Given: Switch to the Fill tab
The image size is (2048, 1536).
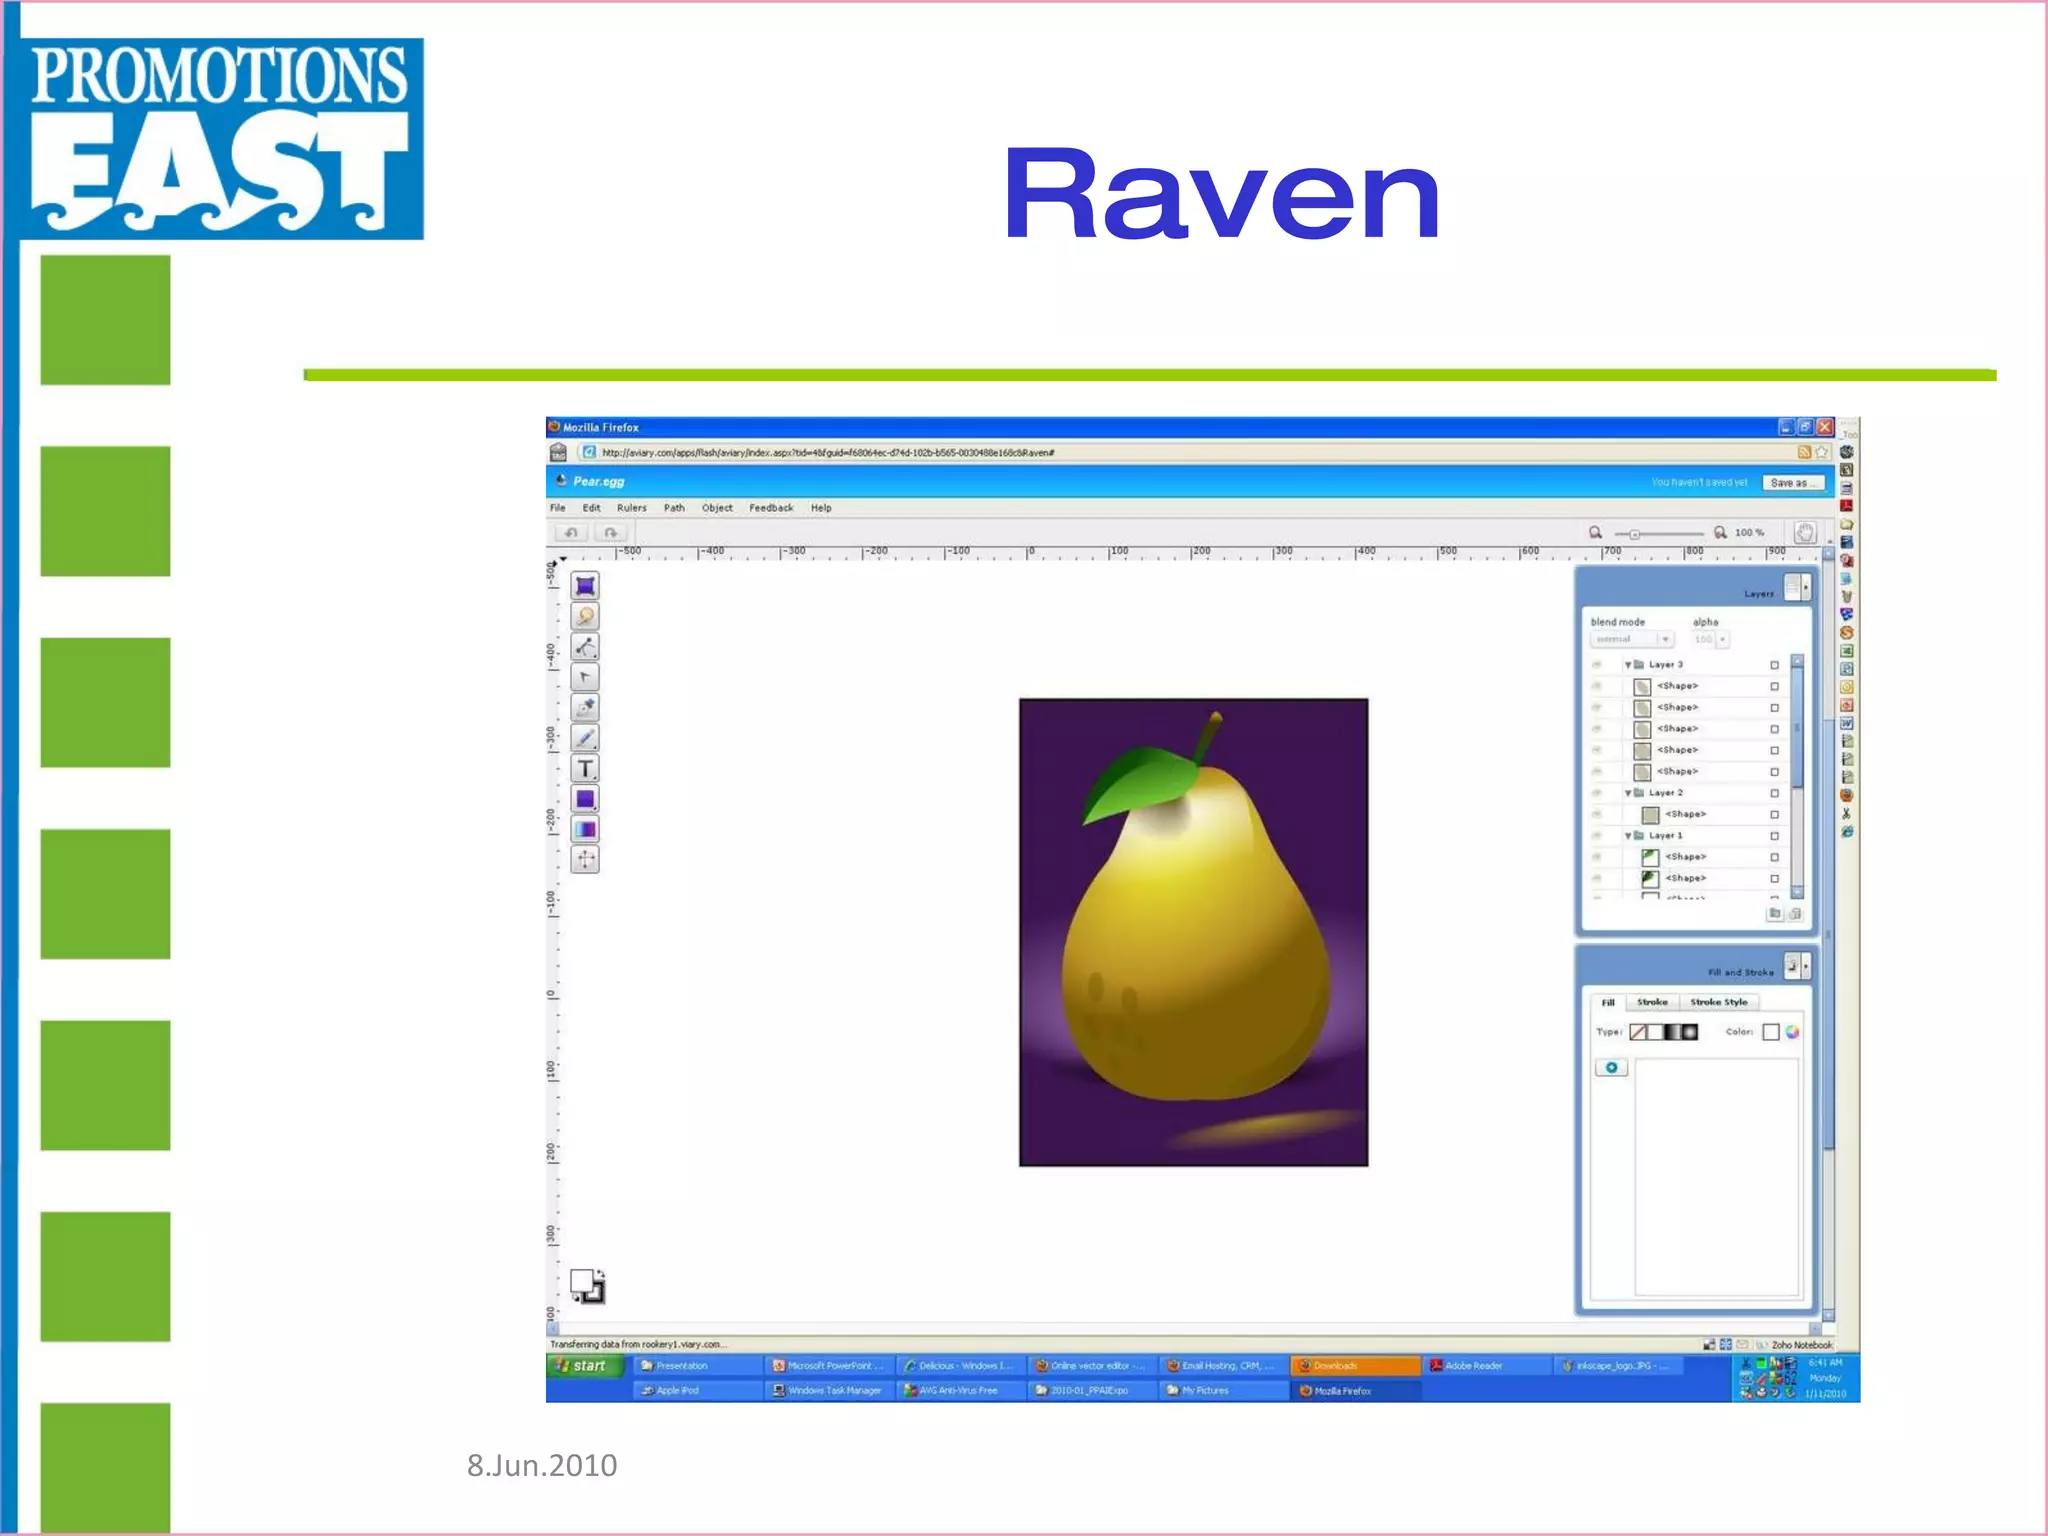Looking at the screenshot, I should [x=1608, y=1002].
